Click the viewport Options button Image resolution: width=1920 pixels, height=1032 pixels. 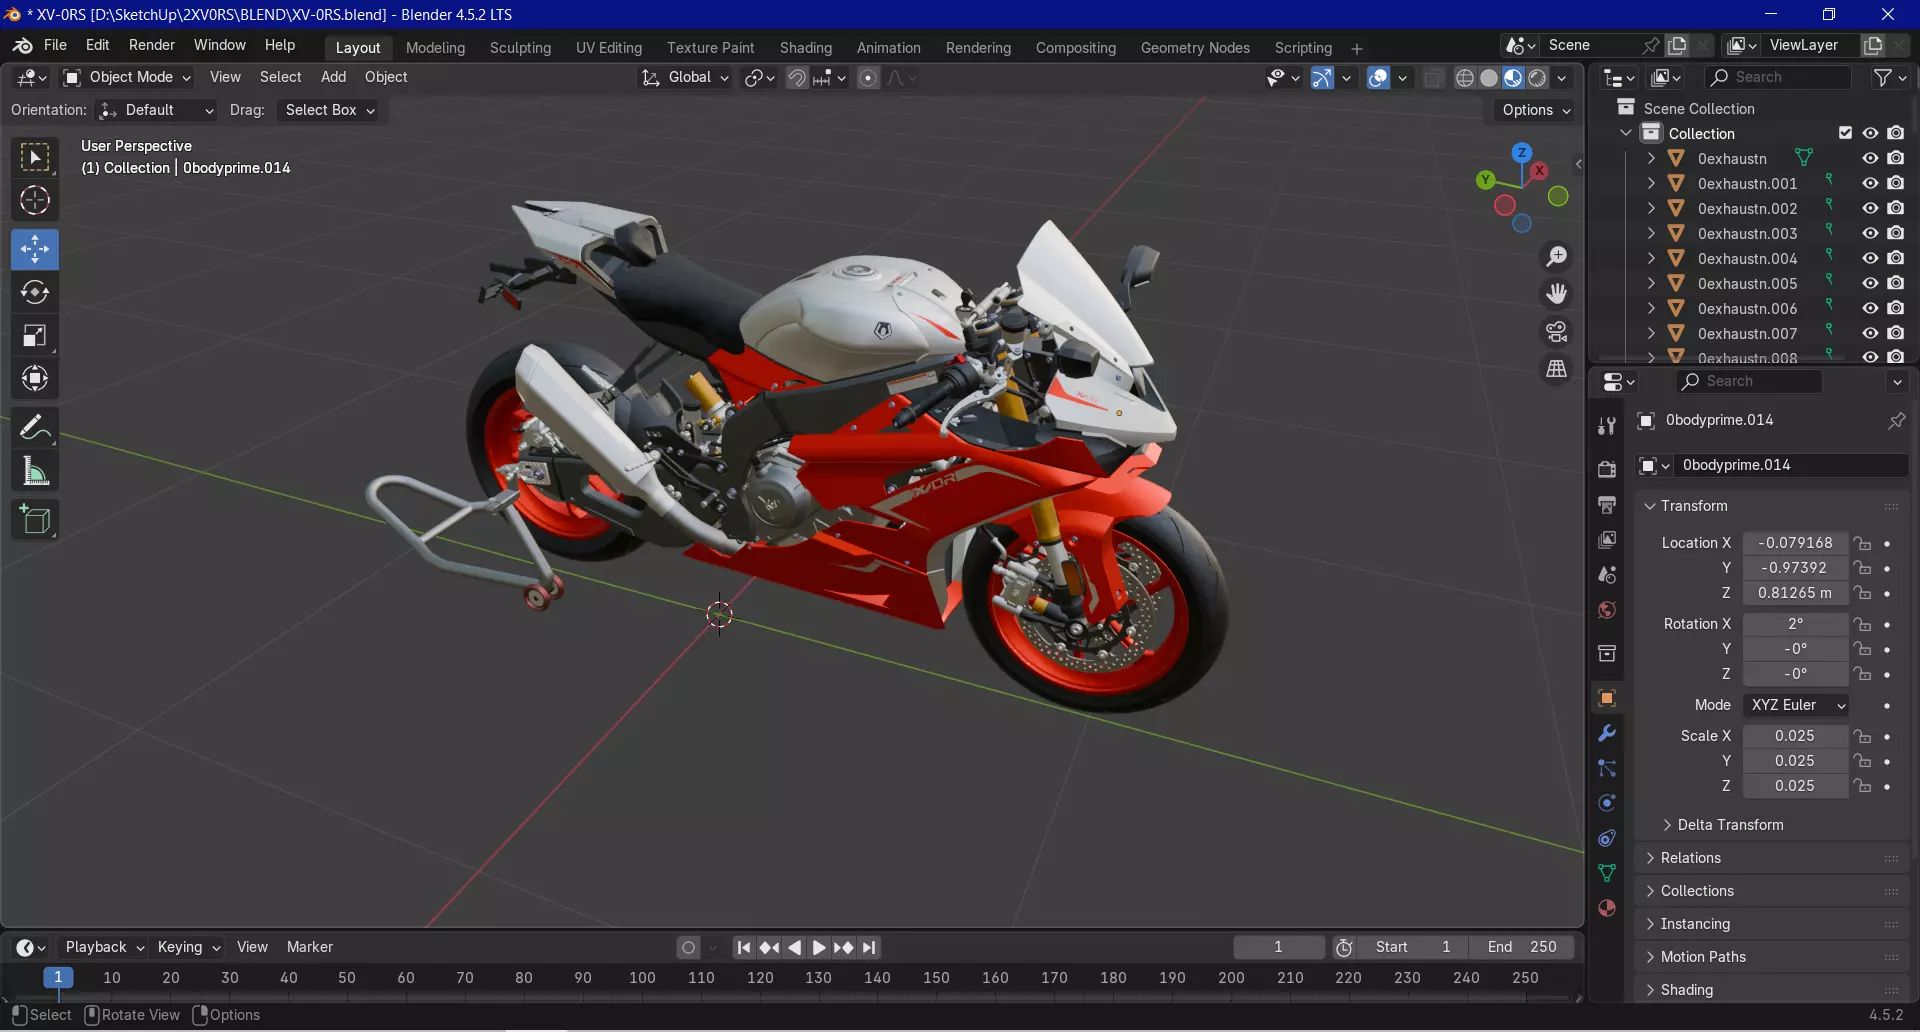1536,110
